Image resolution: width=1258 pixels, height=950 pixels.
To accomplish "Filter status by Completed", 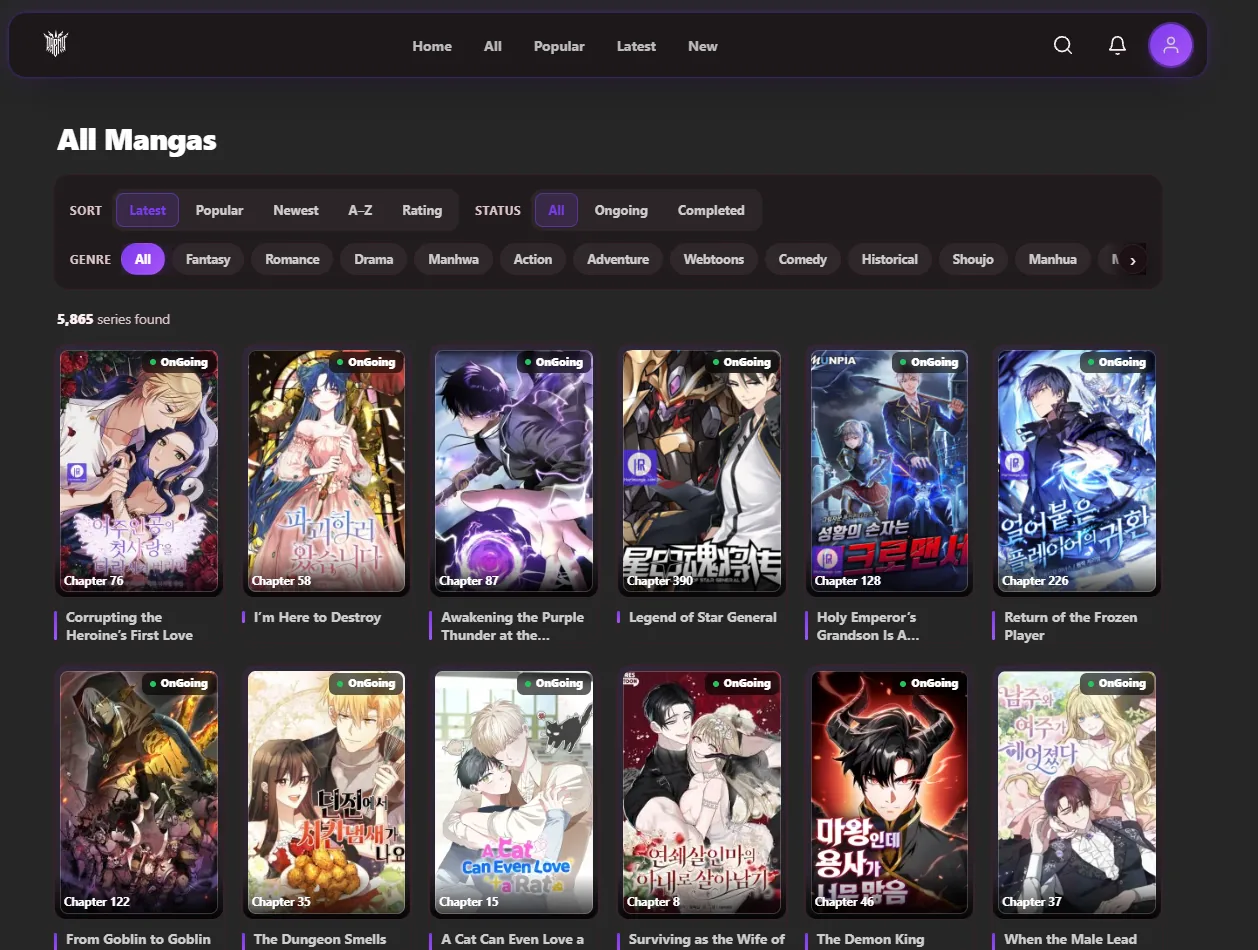I will click(x=711, y=210).
